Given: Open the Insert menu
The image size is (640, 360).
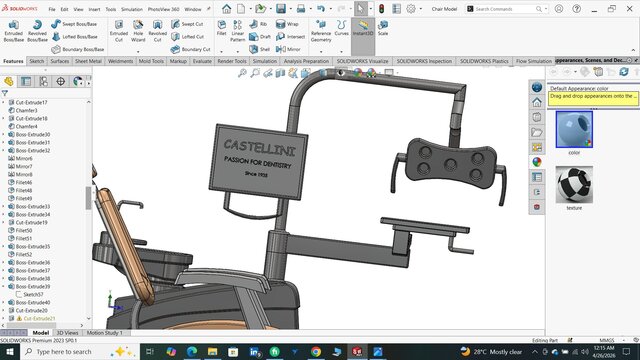Looking at the screenshot, I should click(94, 9).
